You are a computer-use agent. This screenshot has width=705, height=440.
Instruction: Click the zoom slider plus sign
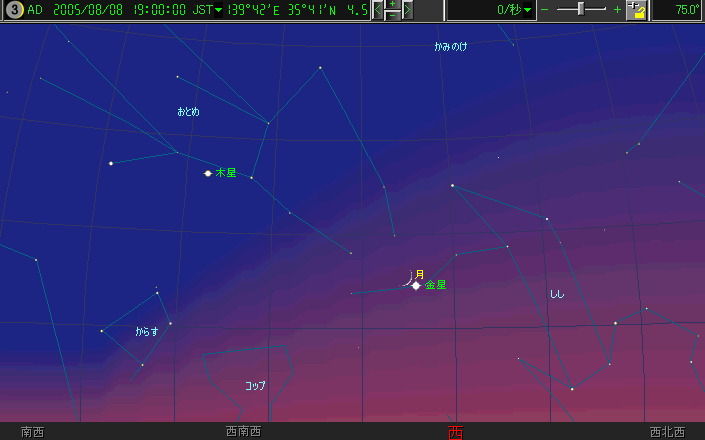[x=616, y=10]
